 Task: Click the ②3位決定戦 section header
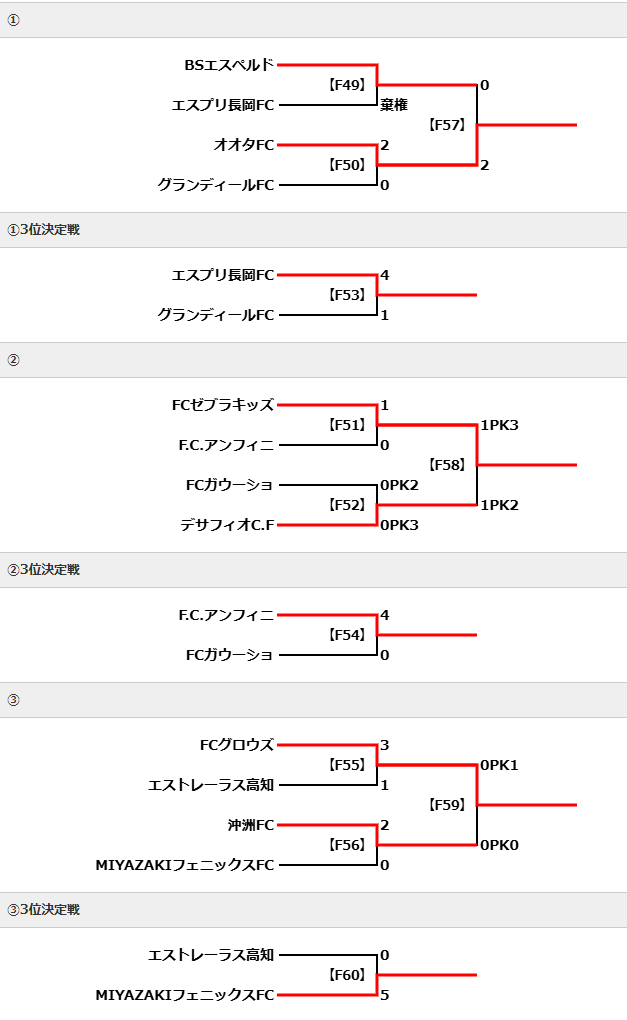(x=44, y=570)
